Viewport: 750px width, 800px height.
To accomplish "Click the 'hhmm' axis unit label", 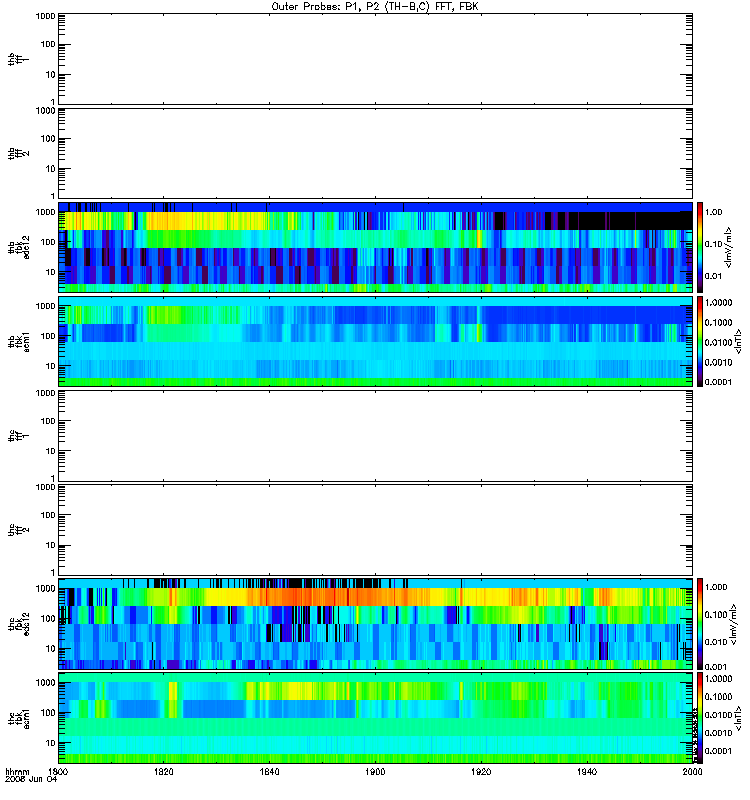I will [17, 772].
